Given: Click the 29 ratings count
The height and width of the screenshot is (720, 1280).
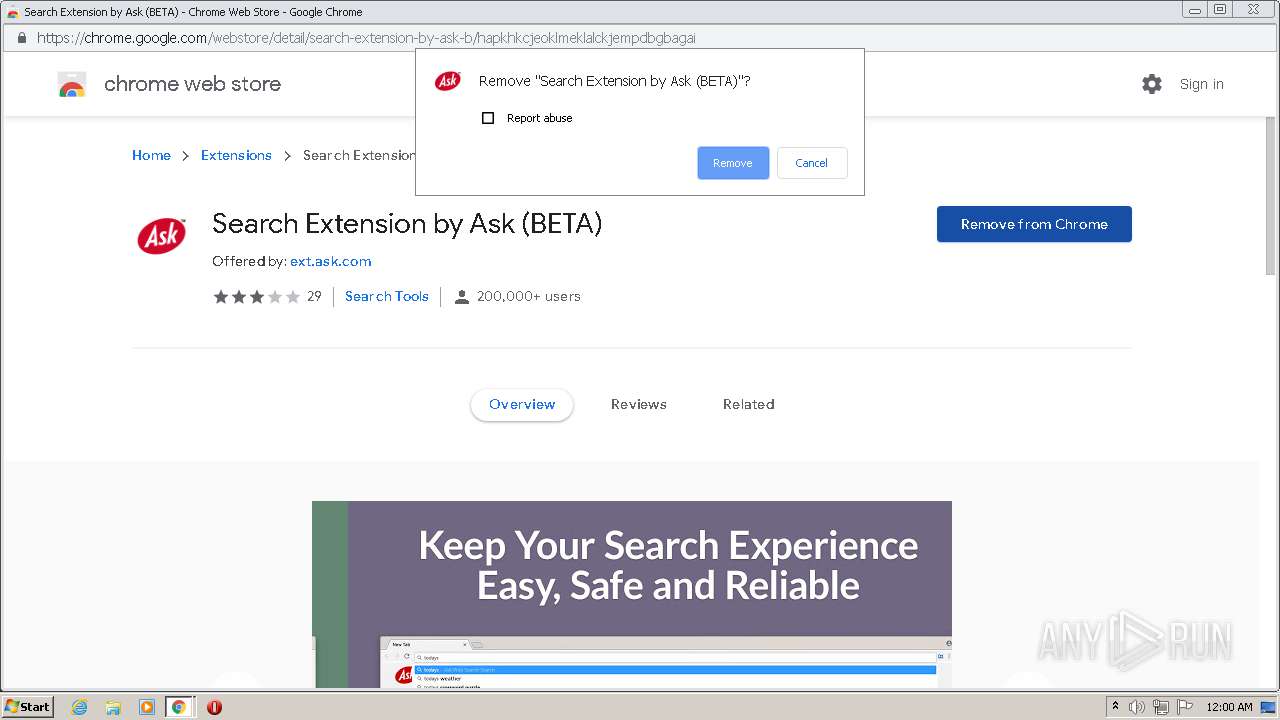Looking at the screenshot, I should 314,296.
